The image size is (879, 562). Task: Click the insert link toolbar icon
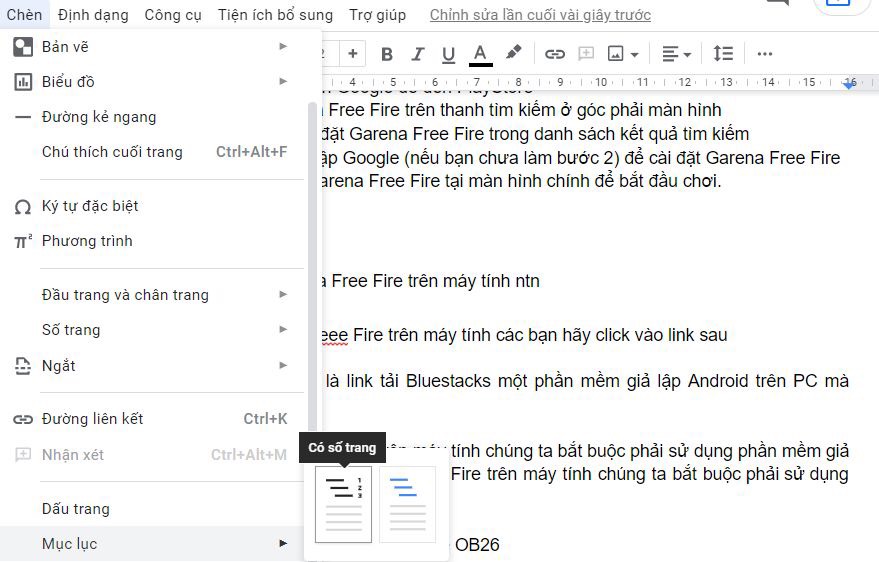click(555, 54)
